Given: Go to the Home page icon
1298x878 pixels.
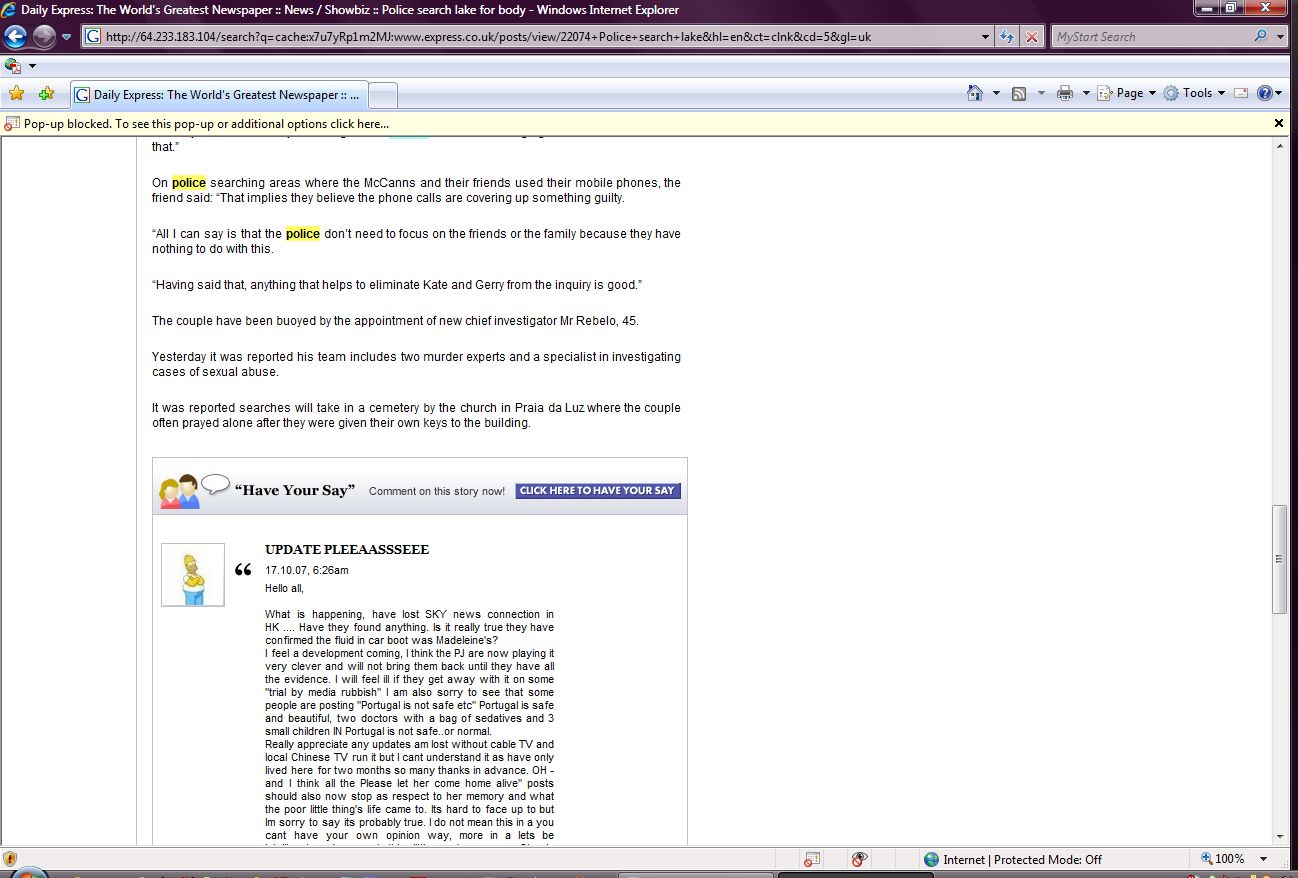Looking at the screenshot, I should coord(975,93).
